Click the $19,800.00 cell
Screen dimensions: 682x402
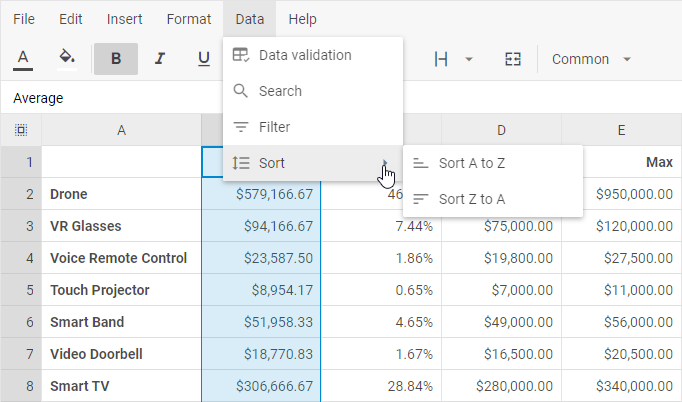tap(501, 258)
